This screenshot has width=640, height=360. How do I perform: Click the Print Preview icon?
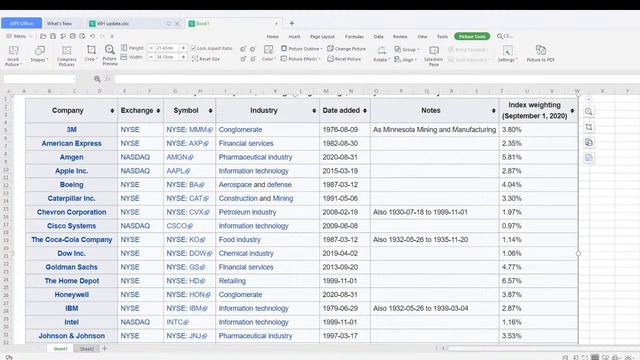(82, 36)
